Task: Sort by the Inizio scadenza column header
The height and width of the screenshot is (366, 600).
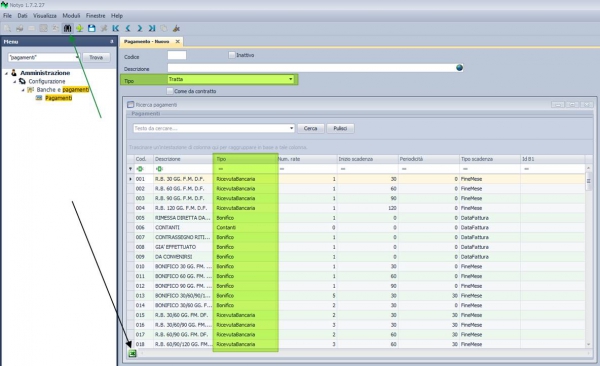Action: 367,159
